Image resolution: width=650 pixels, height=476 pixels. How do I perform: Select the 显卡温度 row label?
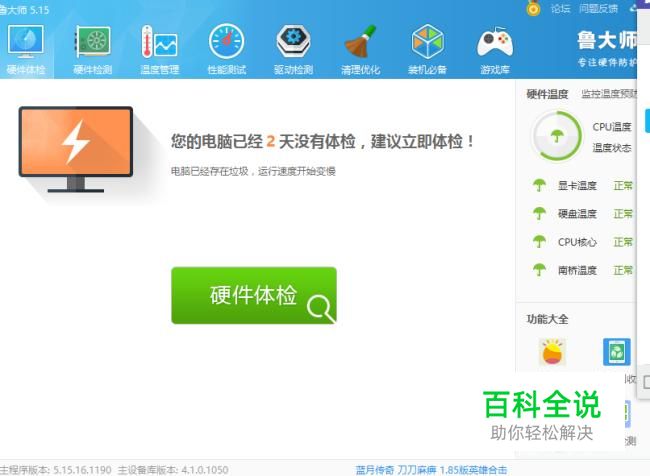tap(577, 186)
